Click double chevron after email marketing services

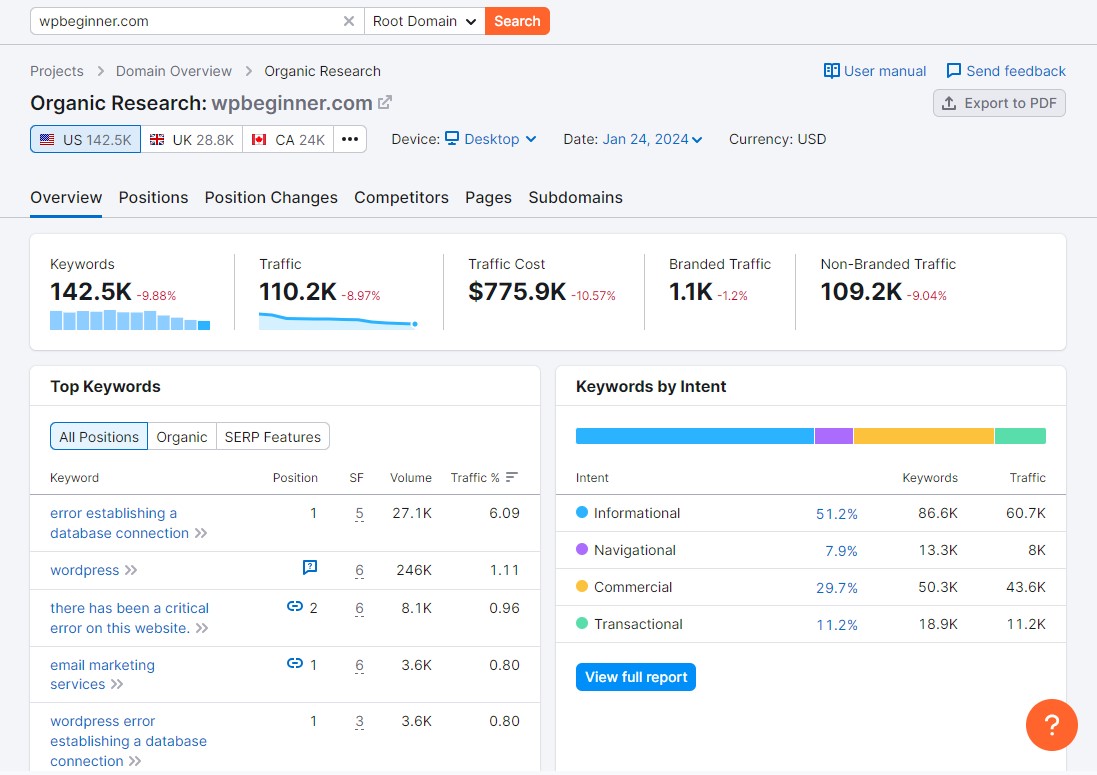[117, 684]
